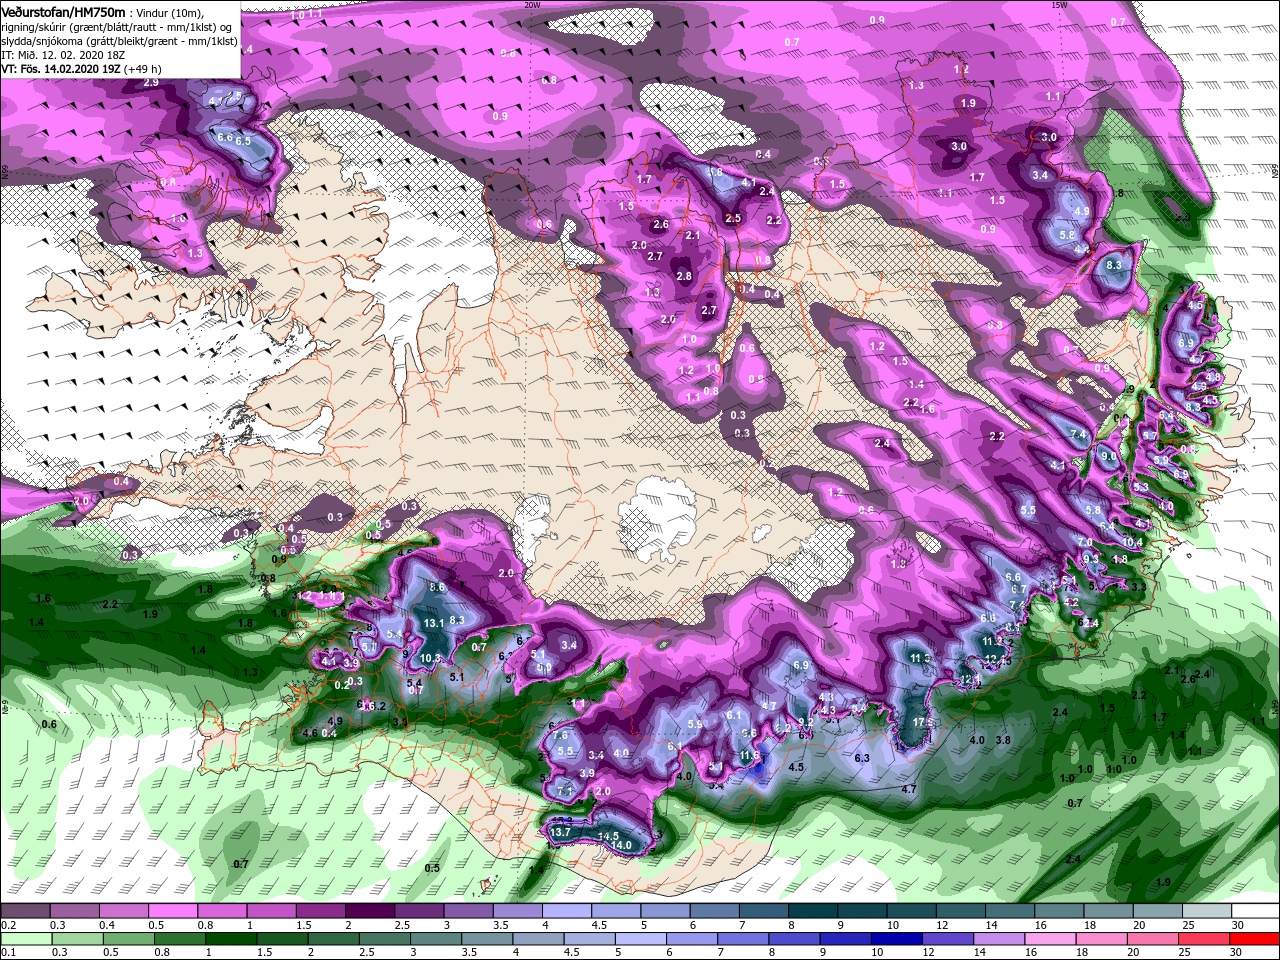The height and width of the screenshot is (960, 1280).
Task: Click the 0.1 label in the legend
Action: (x=8, y=954)
